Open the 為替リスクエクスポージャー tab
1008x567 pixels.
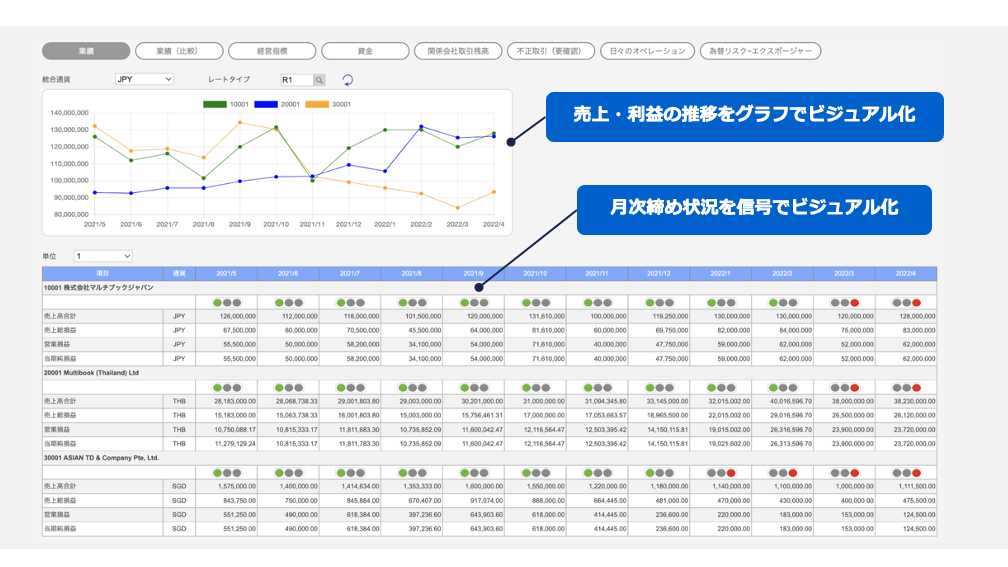761,51
